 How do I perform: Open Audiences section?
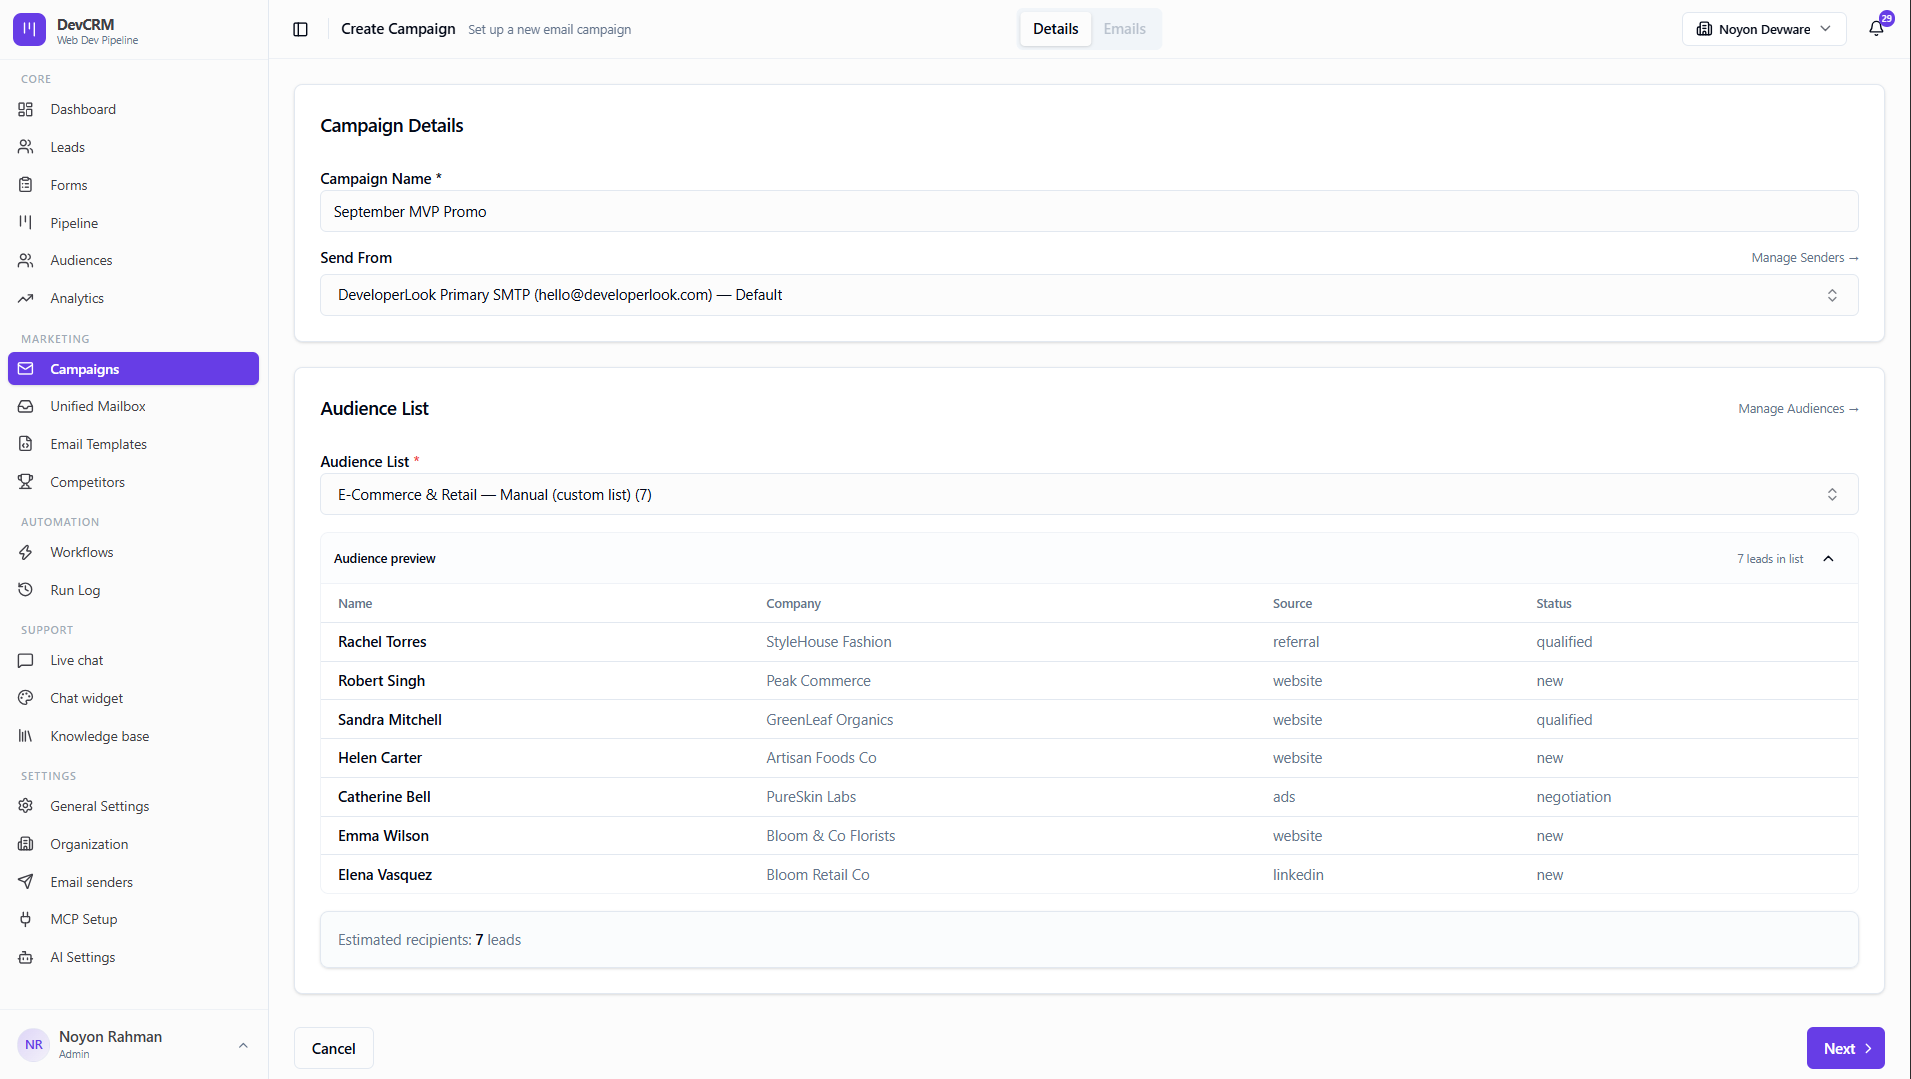click(133, 260)
